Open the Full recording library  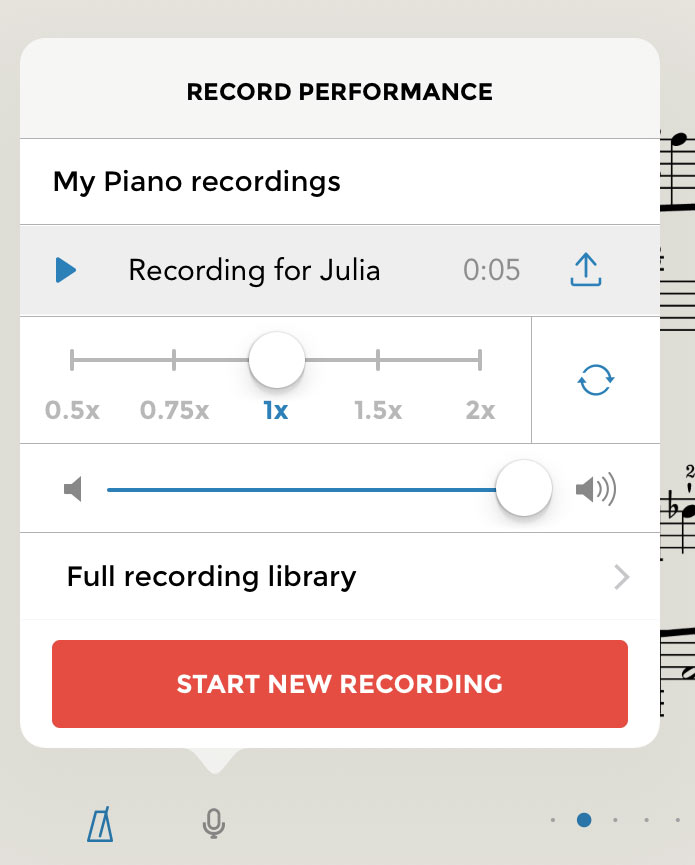pos(211,577)
